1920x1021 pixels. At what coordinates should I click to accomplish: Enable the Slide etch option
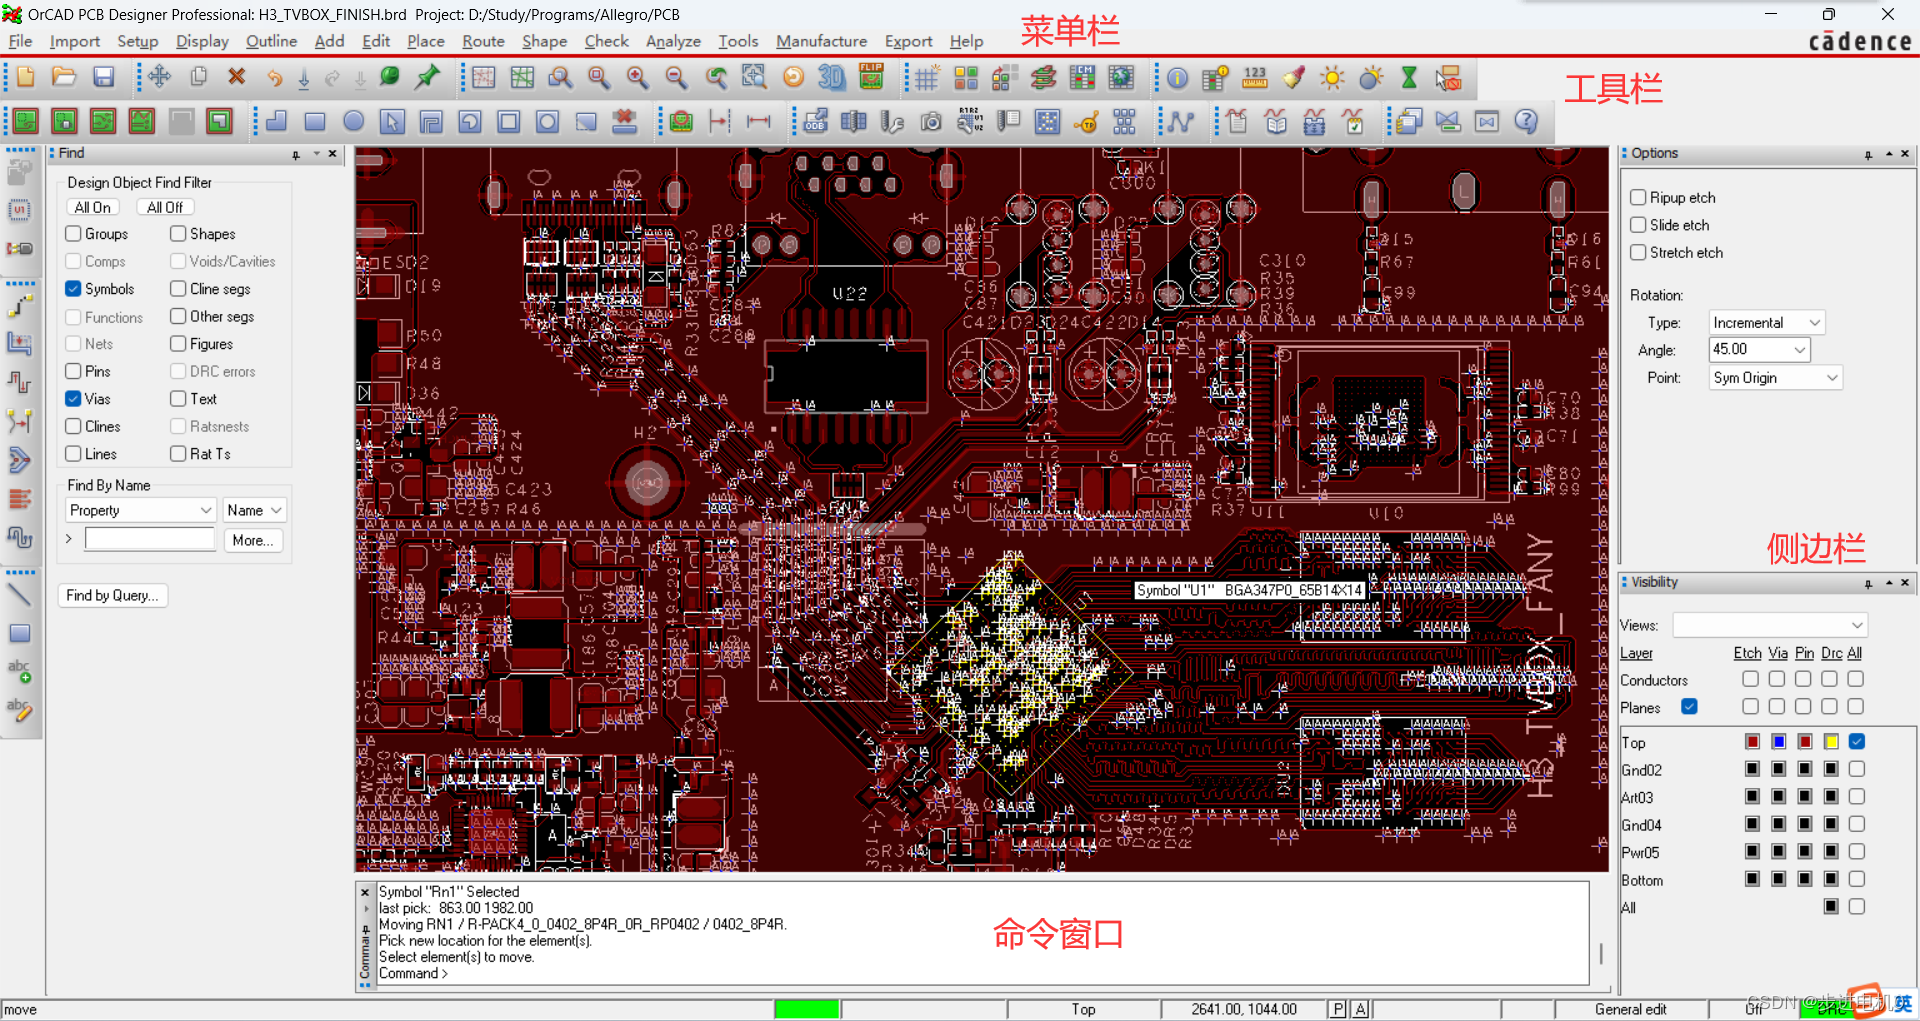1638,225
